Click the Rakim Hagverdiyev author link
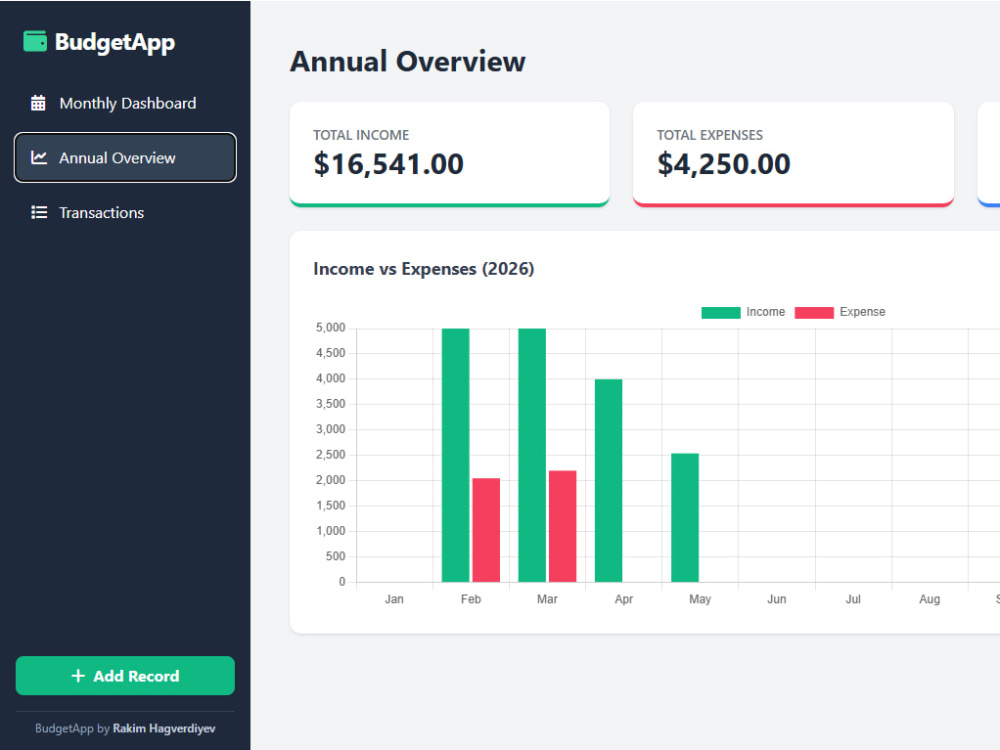 pyautogui.click(x=164, y=728)
